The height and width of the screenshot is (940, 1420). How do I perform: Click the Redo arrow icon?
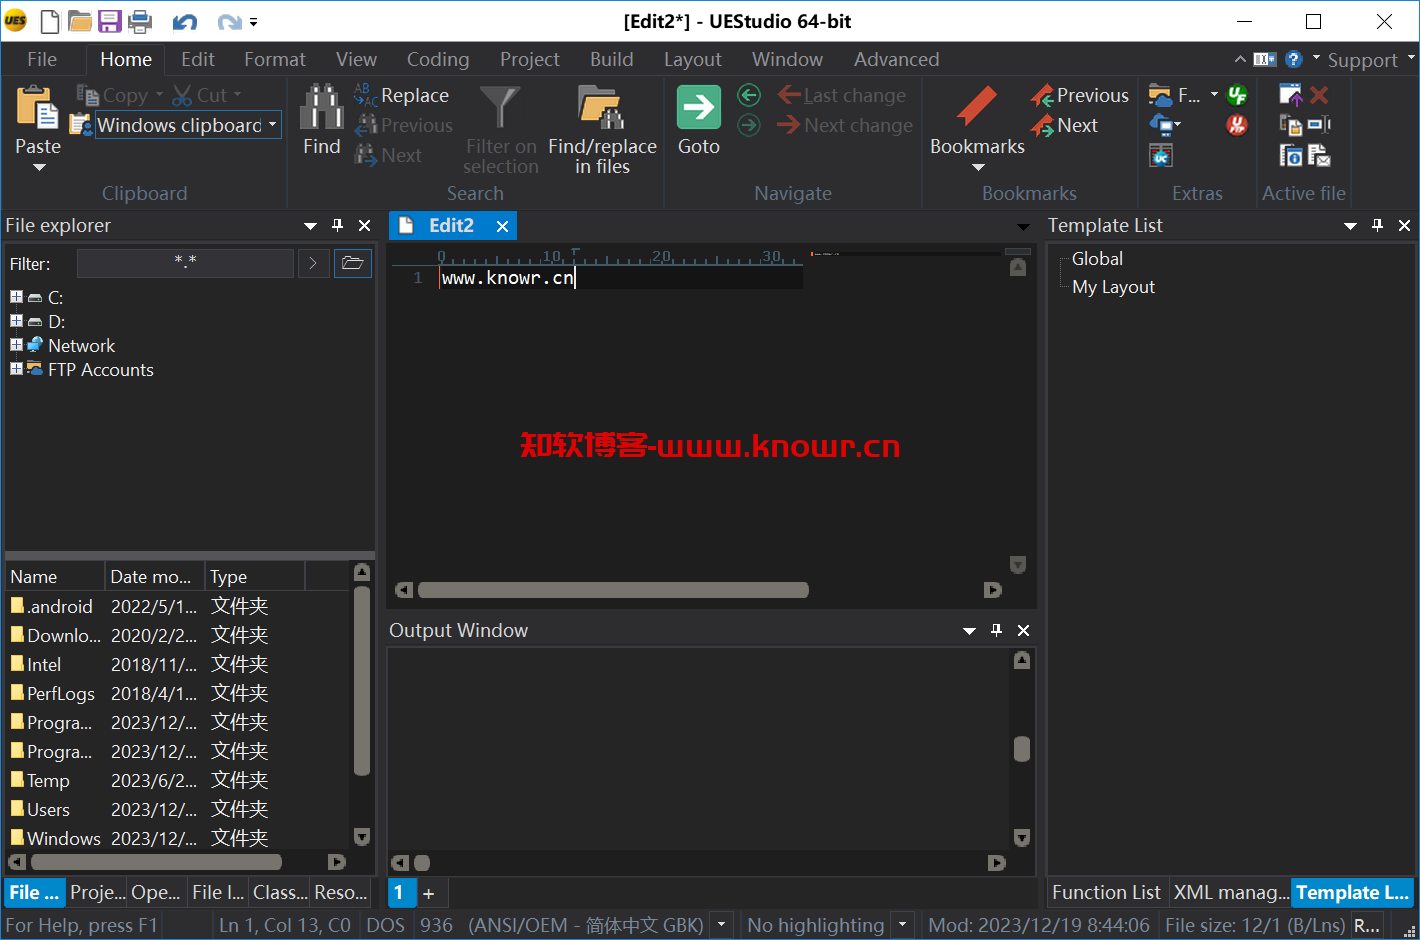(229, 22)
